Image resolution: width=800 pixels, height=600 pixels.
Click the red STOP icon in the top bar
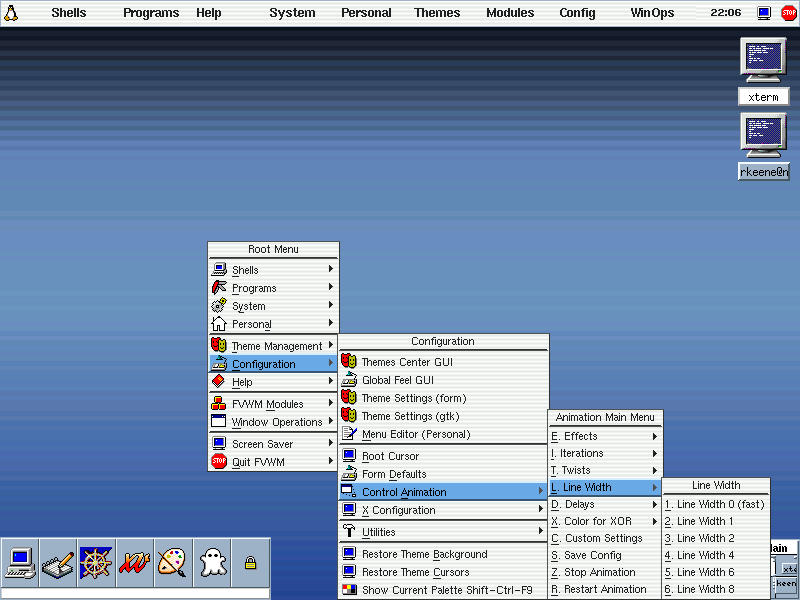point(788,13)
